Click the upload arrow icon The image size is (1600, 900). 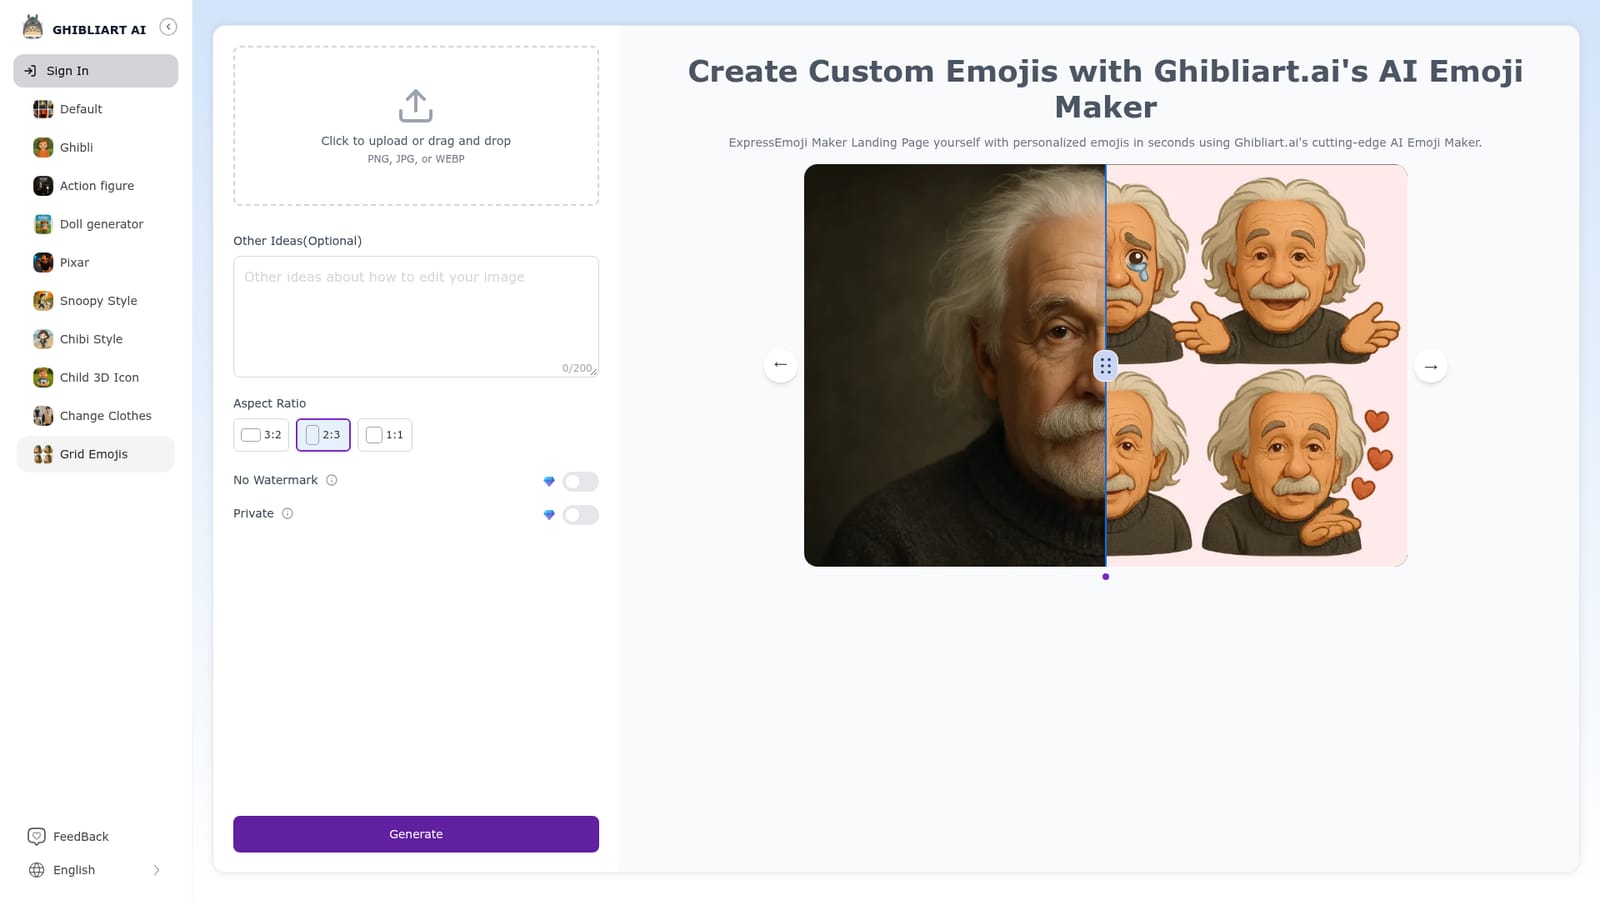click(416, 106)
